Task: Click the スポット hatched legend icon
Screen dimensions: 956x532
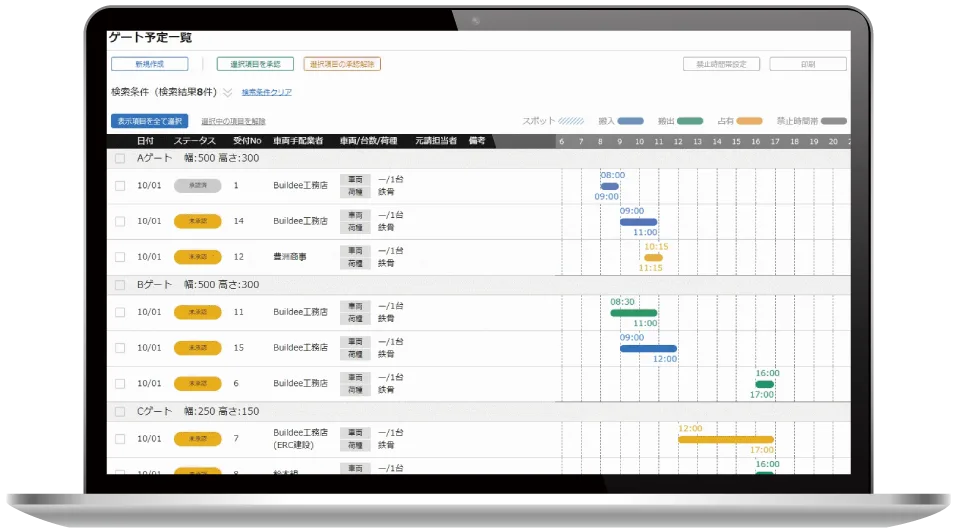Action: pos(571,121)
